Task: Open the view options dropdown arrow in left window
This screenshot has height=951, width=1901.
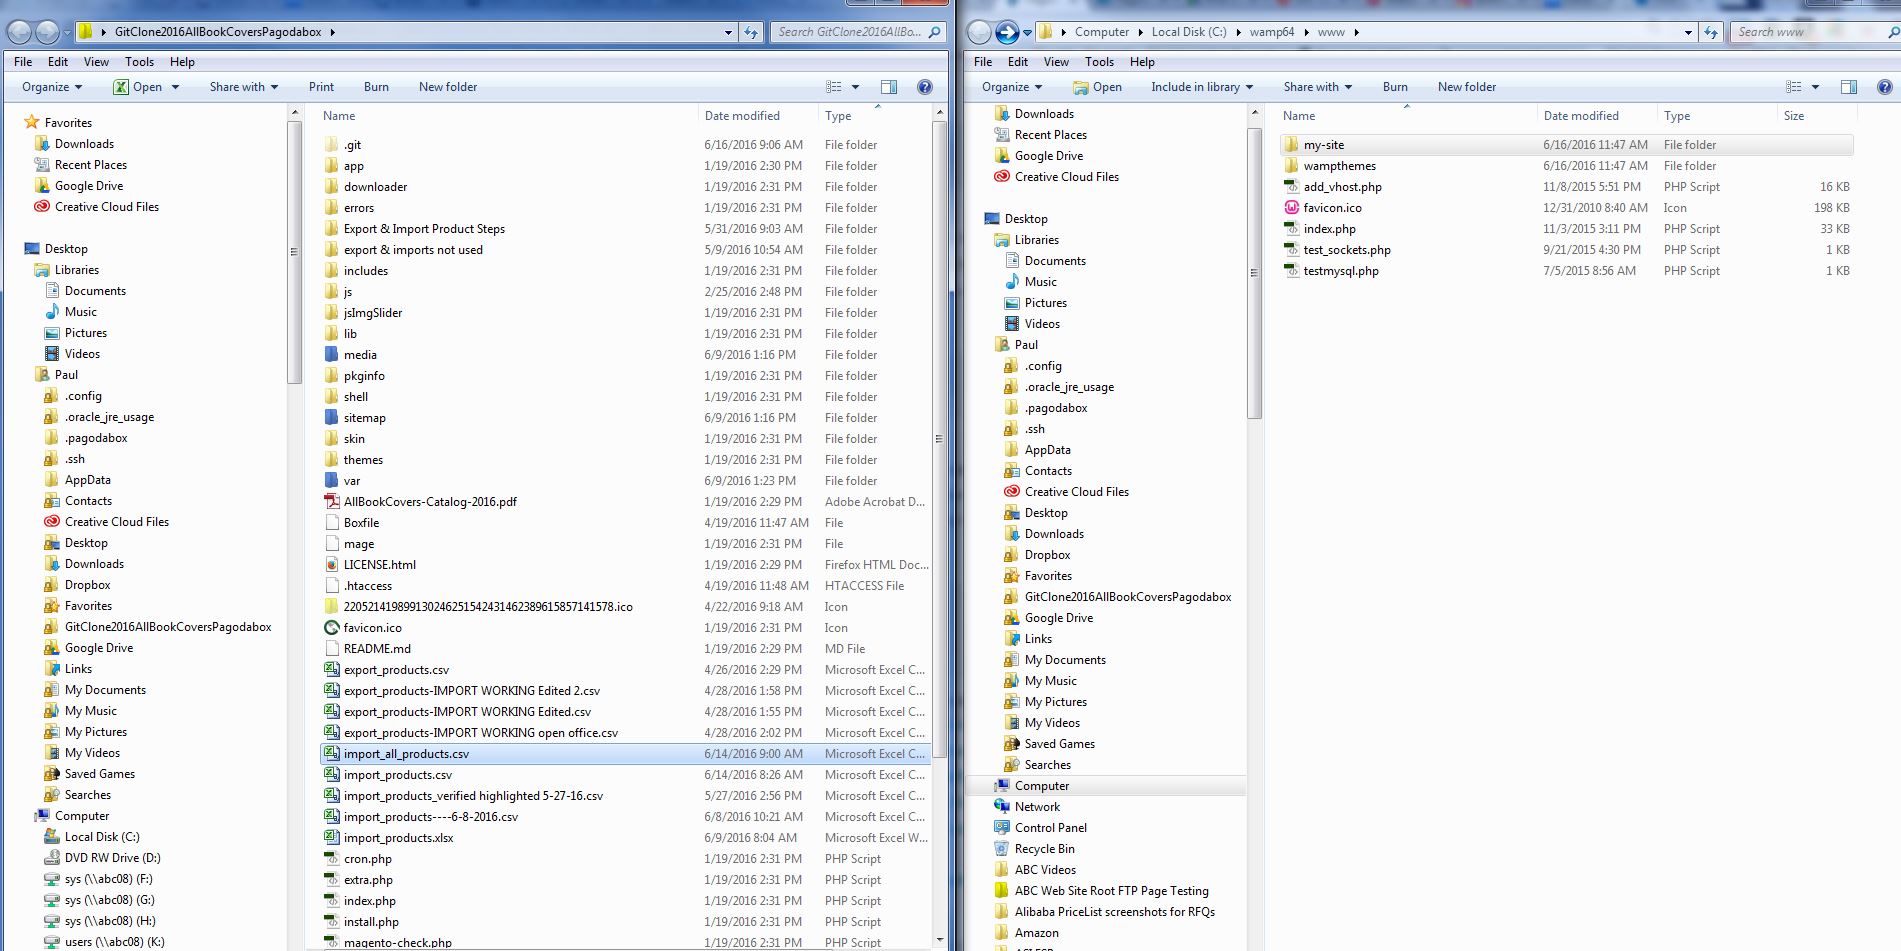Action: [x=855, y=87]
